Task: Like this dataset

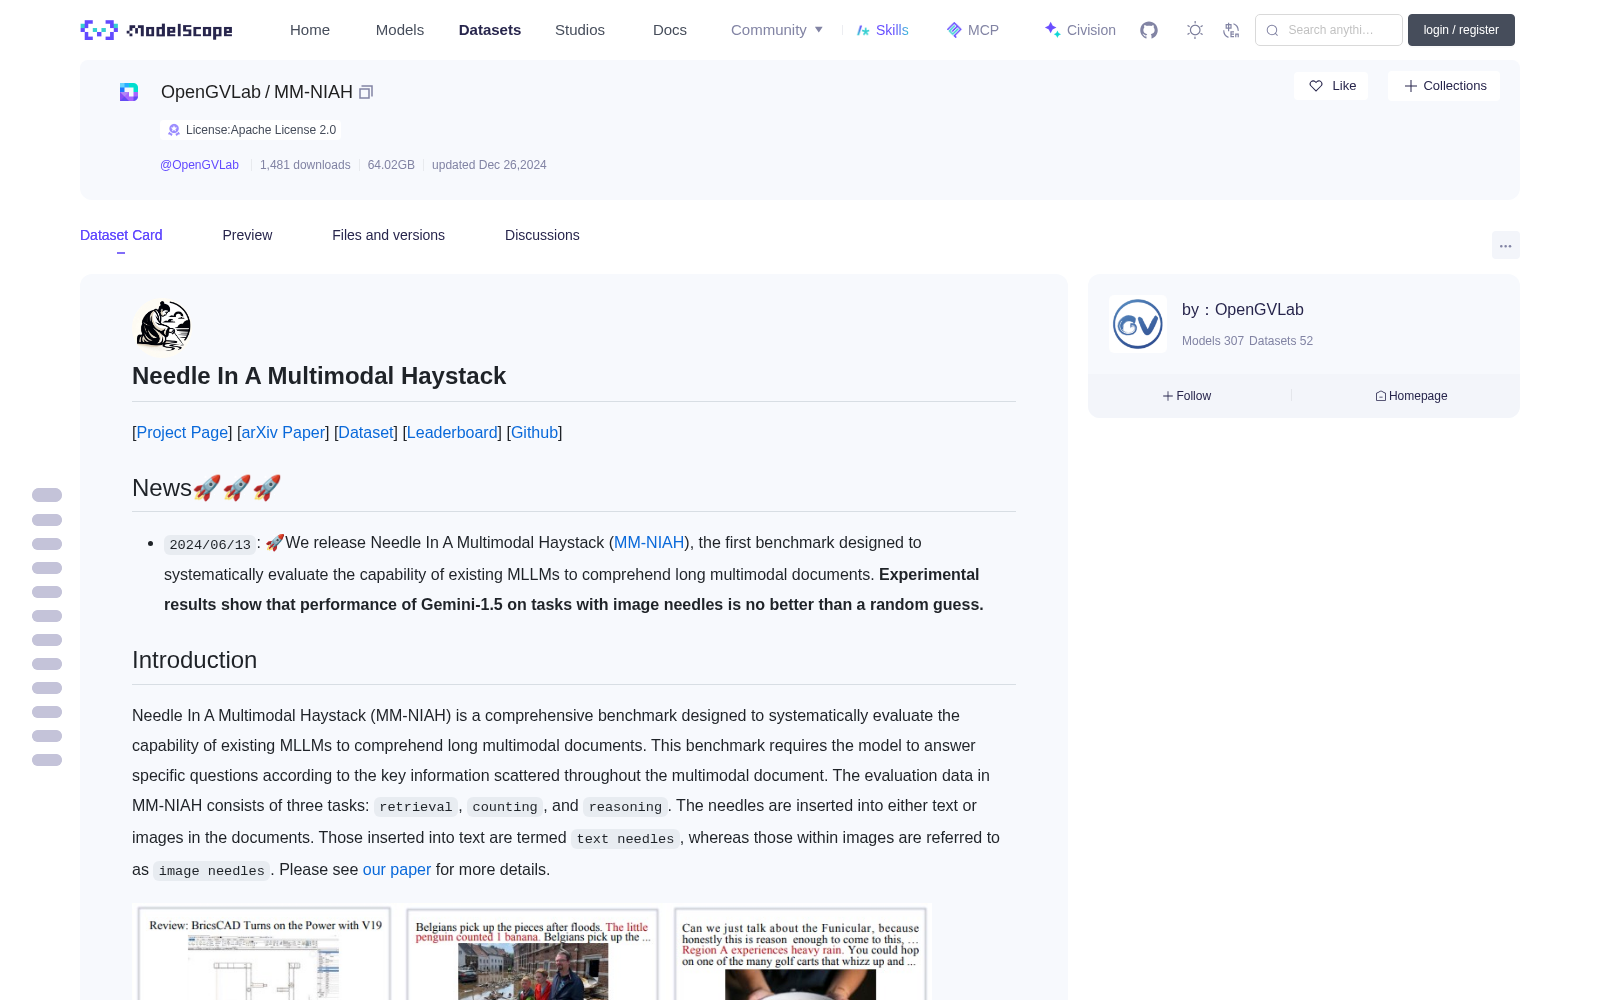Action: pos(1332,86)
